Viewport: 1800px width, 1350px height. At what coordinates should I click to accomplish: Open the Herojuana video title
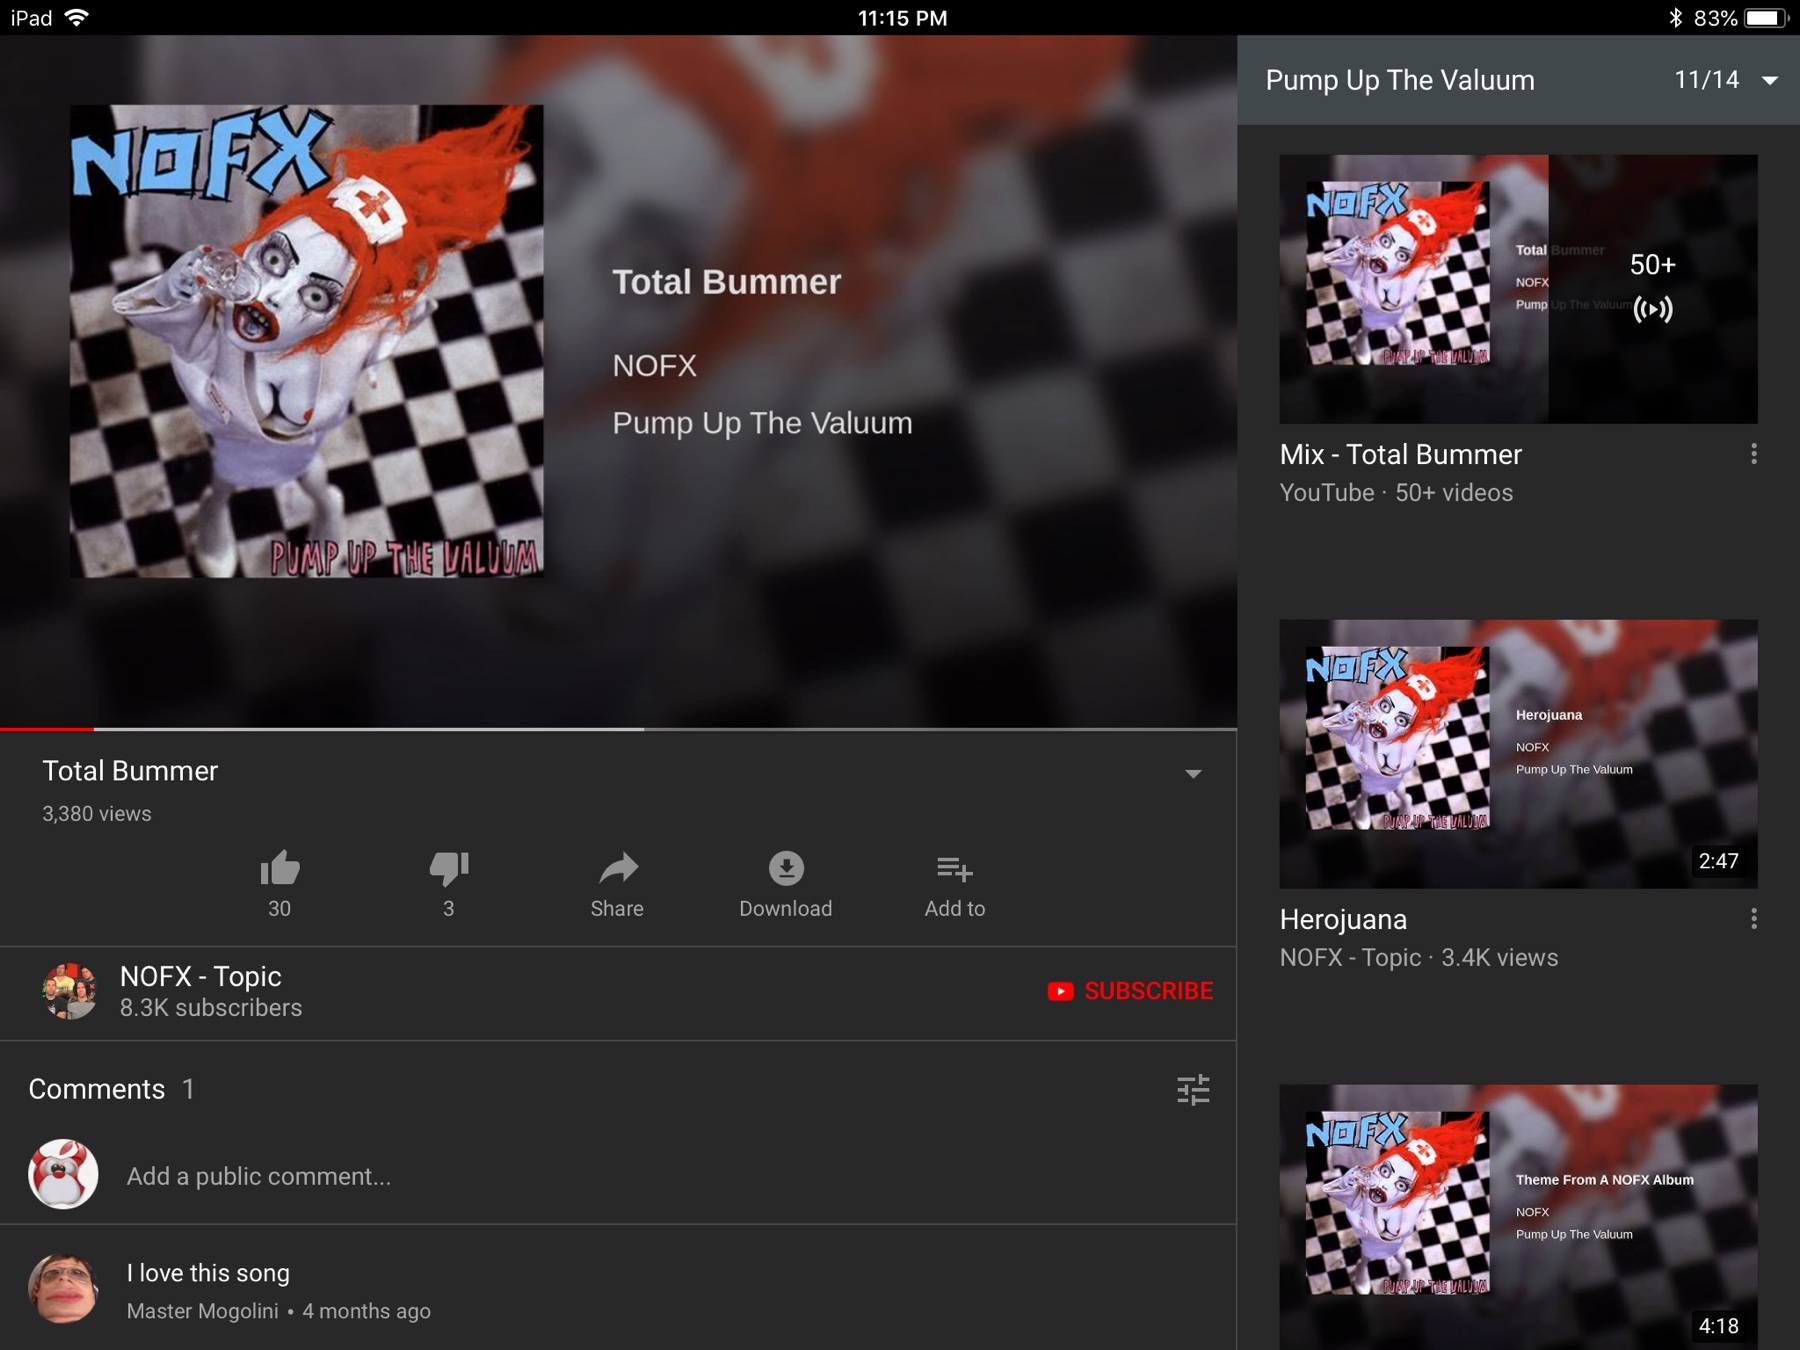tap(1344, 920)
